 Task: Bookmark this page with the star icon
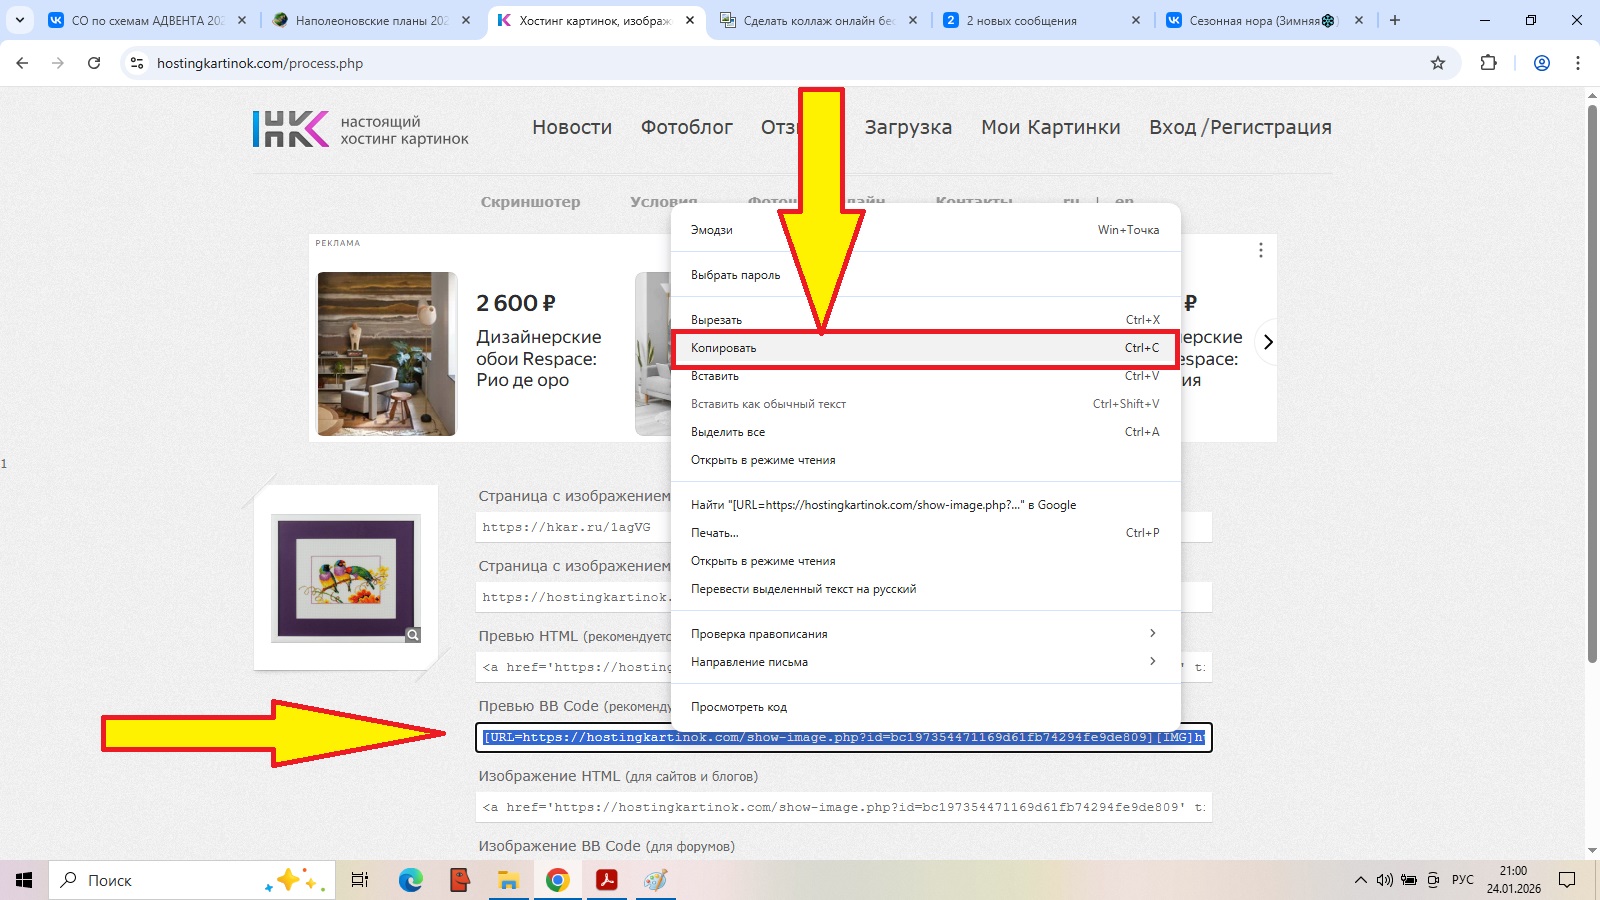(x=1438, y=63)
